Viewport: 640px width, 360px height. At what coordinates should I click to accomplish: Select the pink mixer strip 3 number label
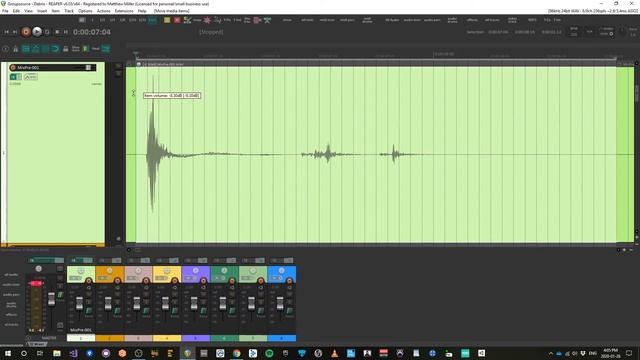[138, 338]
